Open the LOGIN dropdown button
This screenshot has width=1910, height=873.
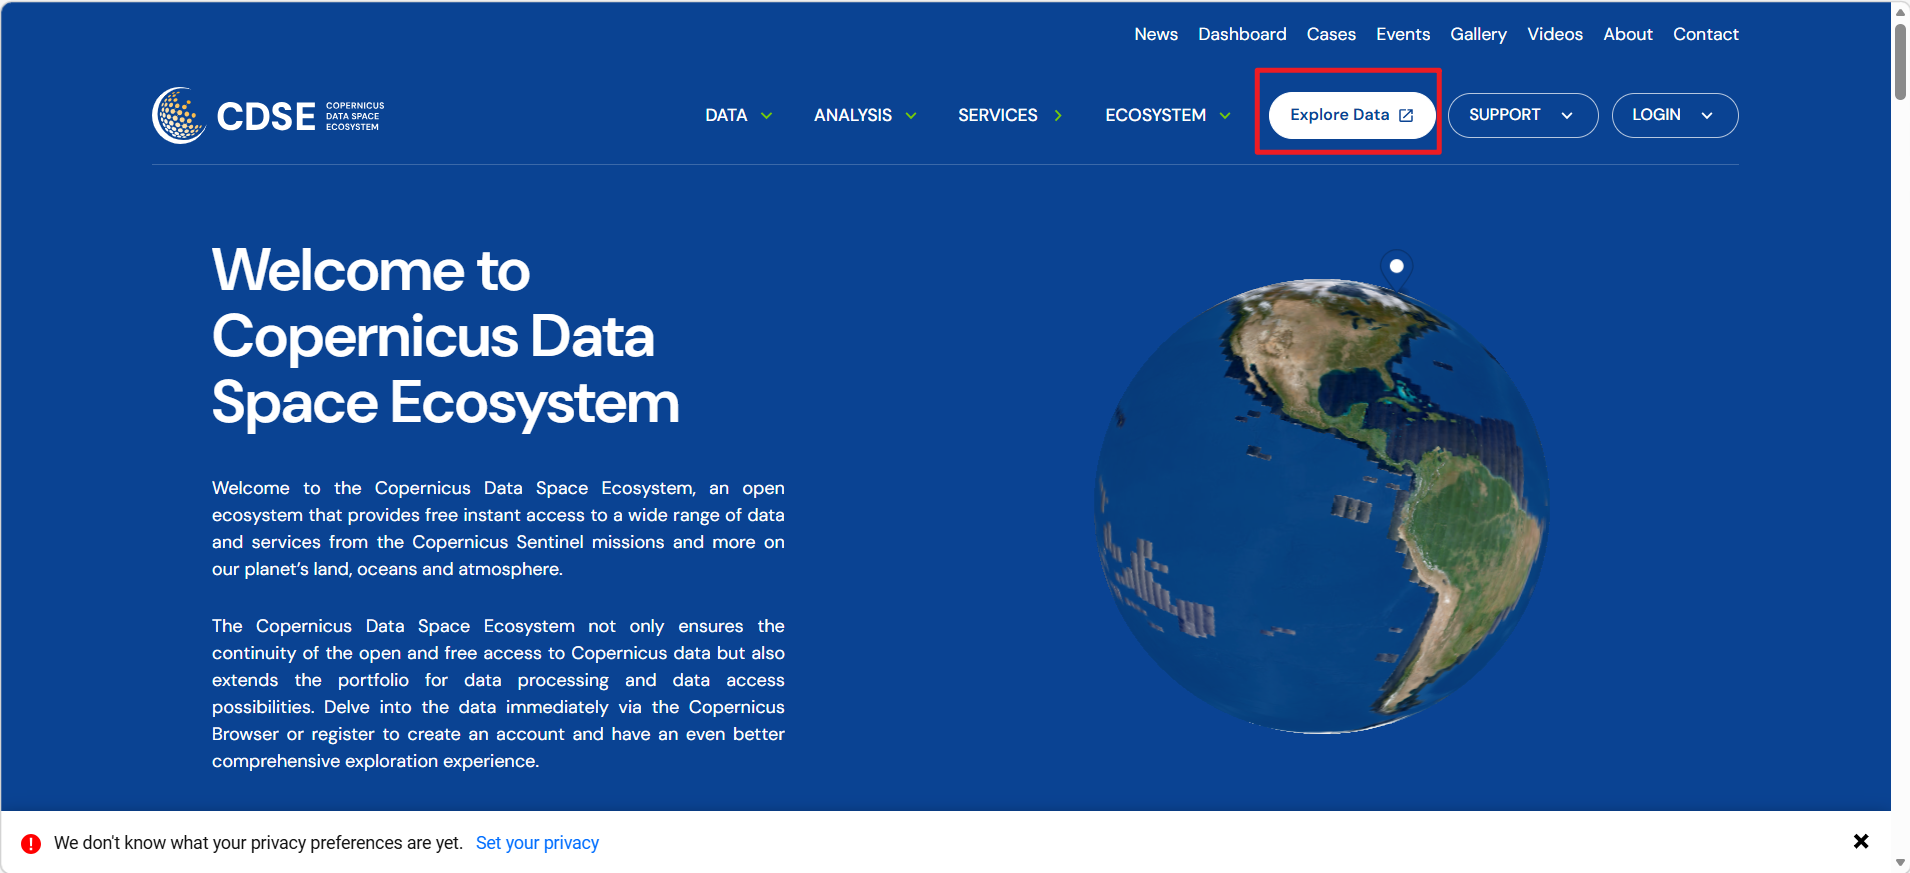pyautogui.click(x=1675, y=115)
